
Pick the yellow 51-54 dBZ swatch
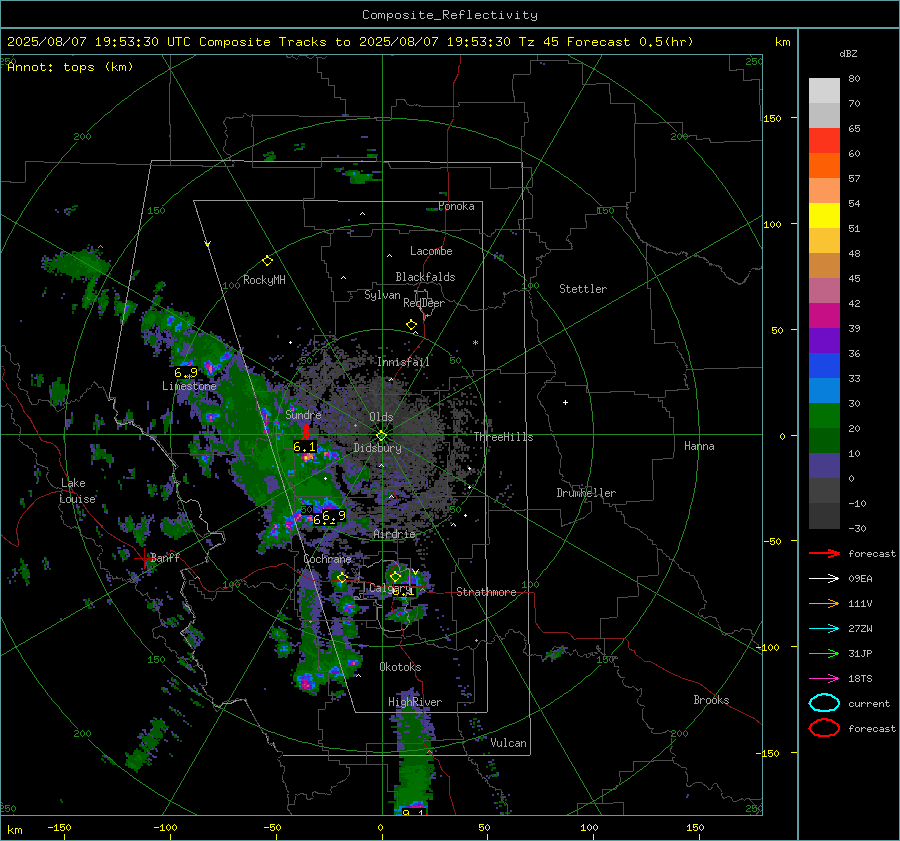(824, 216)
